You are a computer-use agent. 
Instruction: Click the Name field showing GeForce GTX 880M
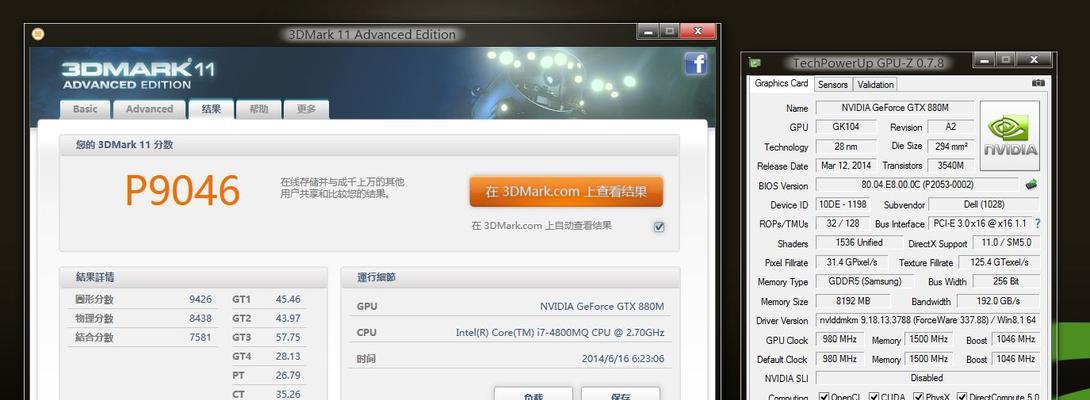click(895, 108)
